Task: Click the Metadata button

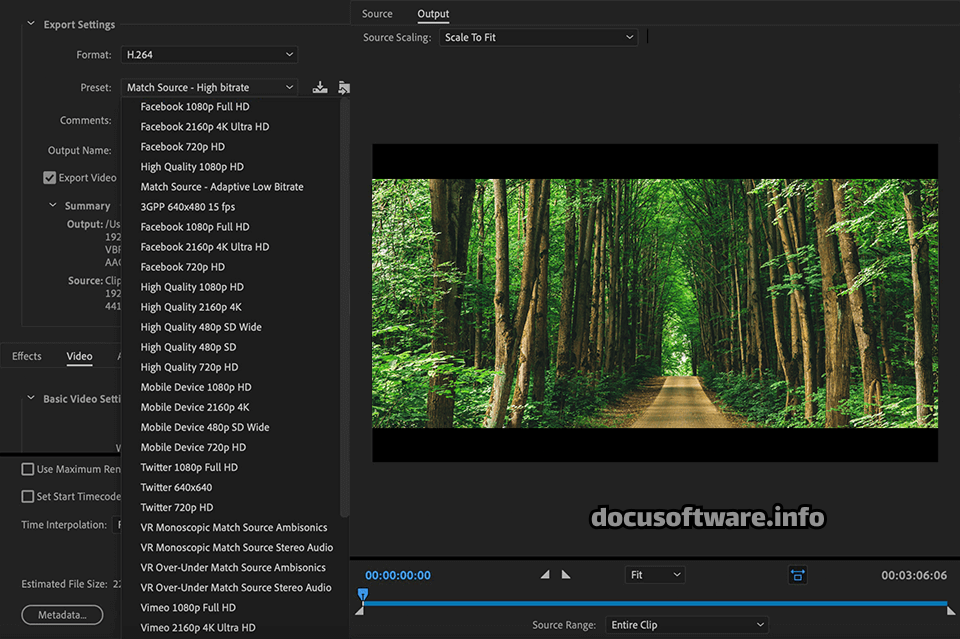Action: pyautogui.click(x=62, y=614)
